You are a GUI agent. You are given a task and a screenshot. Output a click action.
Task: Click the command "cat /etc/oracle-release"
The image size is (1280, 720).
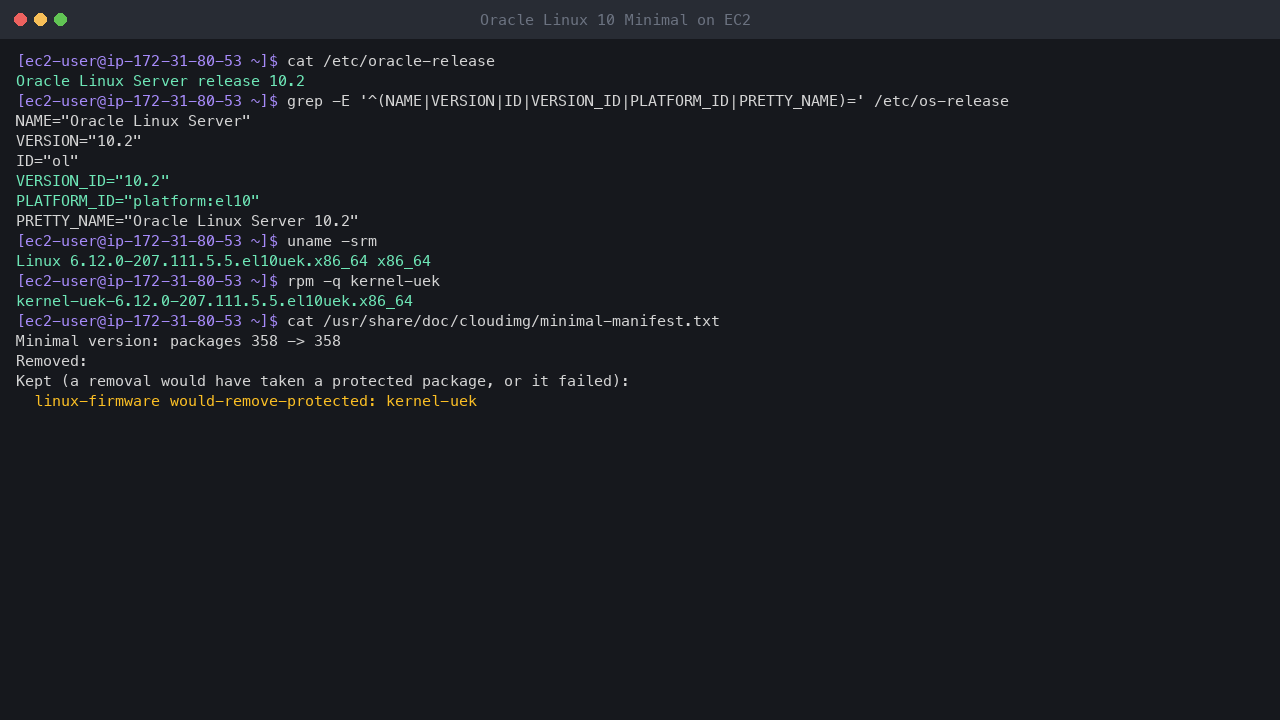391,61
